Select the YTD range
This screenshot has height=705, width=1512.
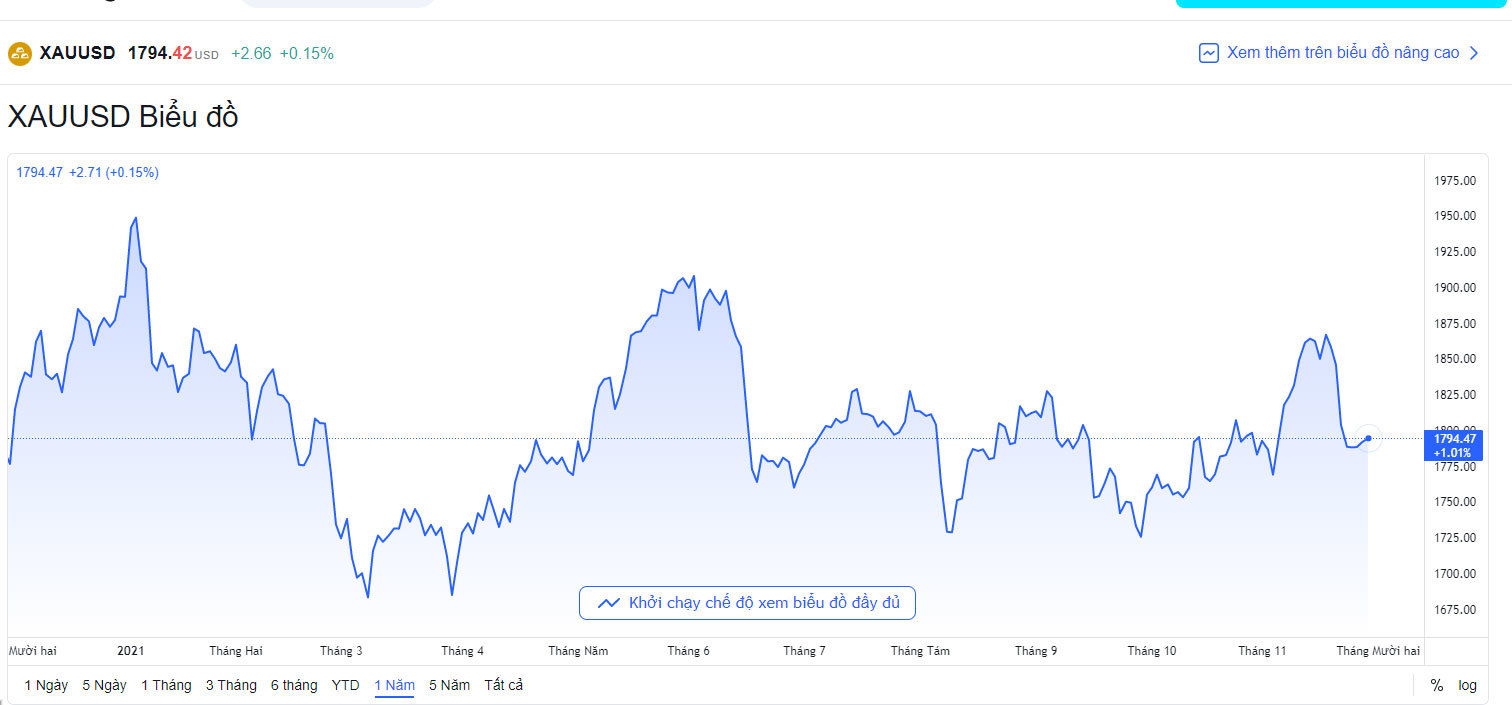(x=345, y=685)
